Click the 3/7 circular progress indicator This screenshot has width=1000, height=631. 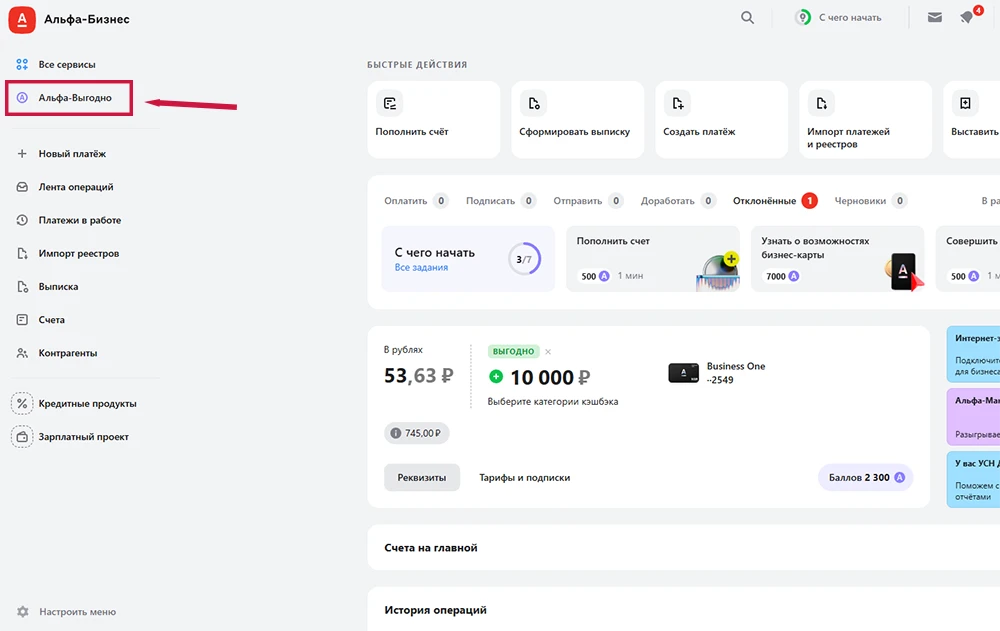click(524, 259)
